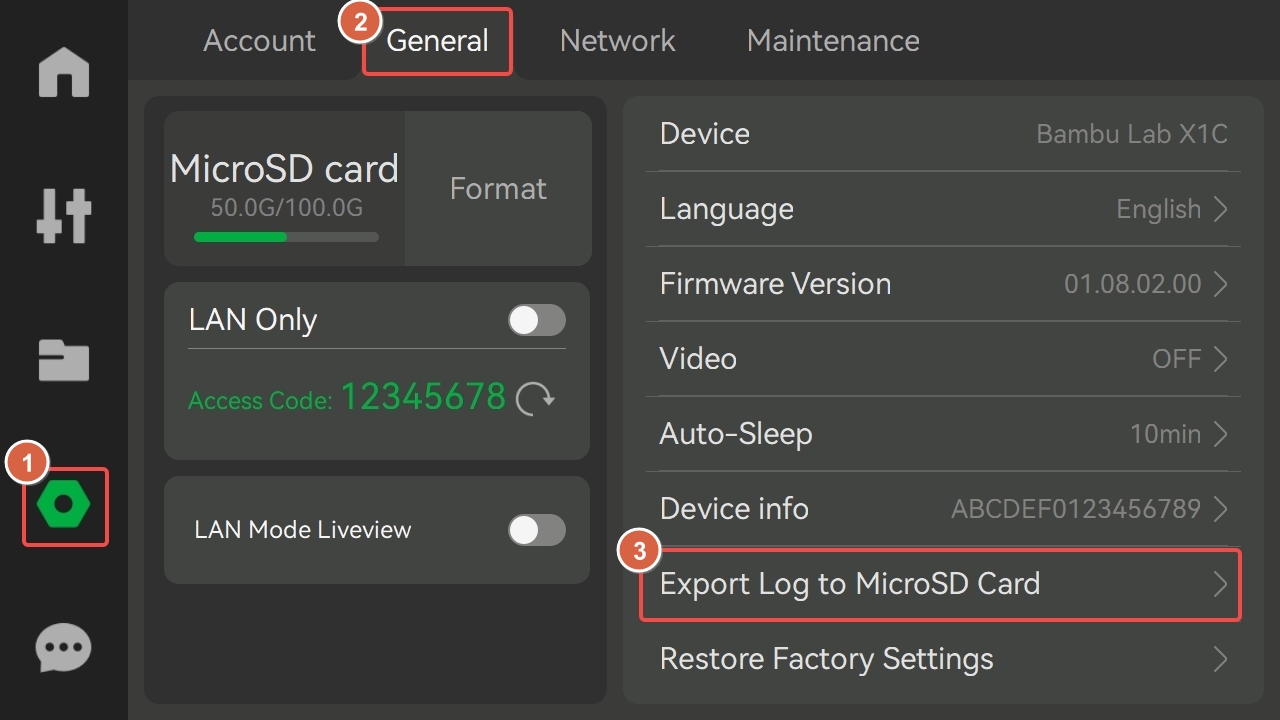Open the Device info row label

[734, 509]
